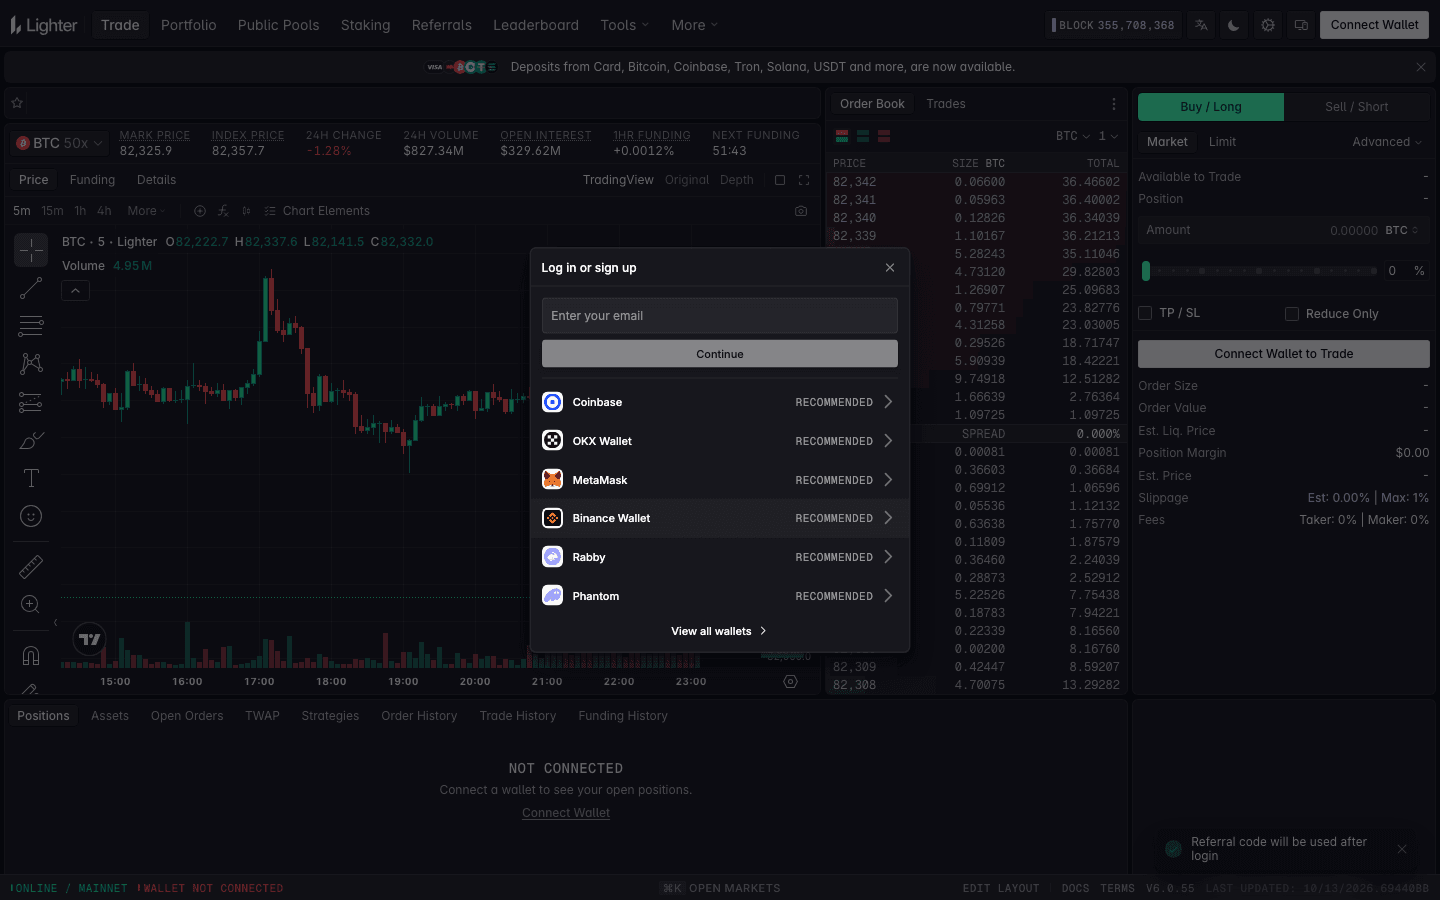This screenshot has width=1440, height=900.
Task: Click the language translate icon in header
Action: [x=1201, y=25]
